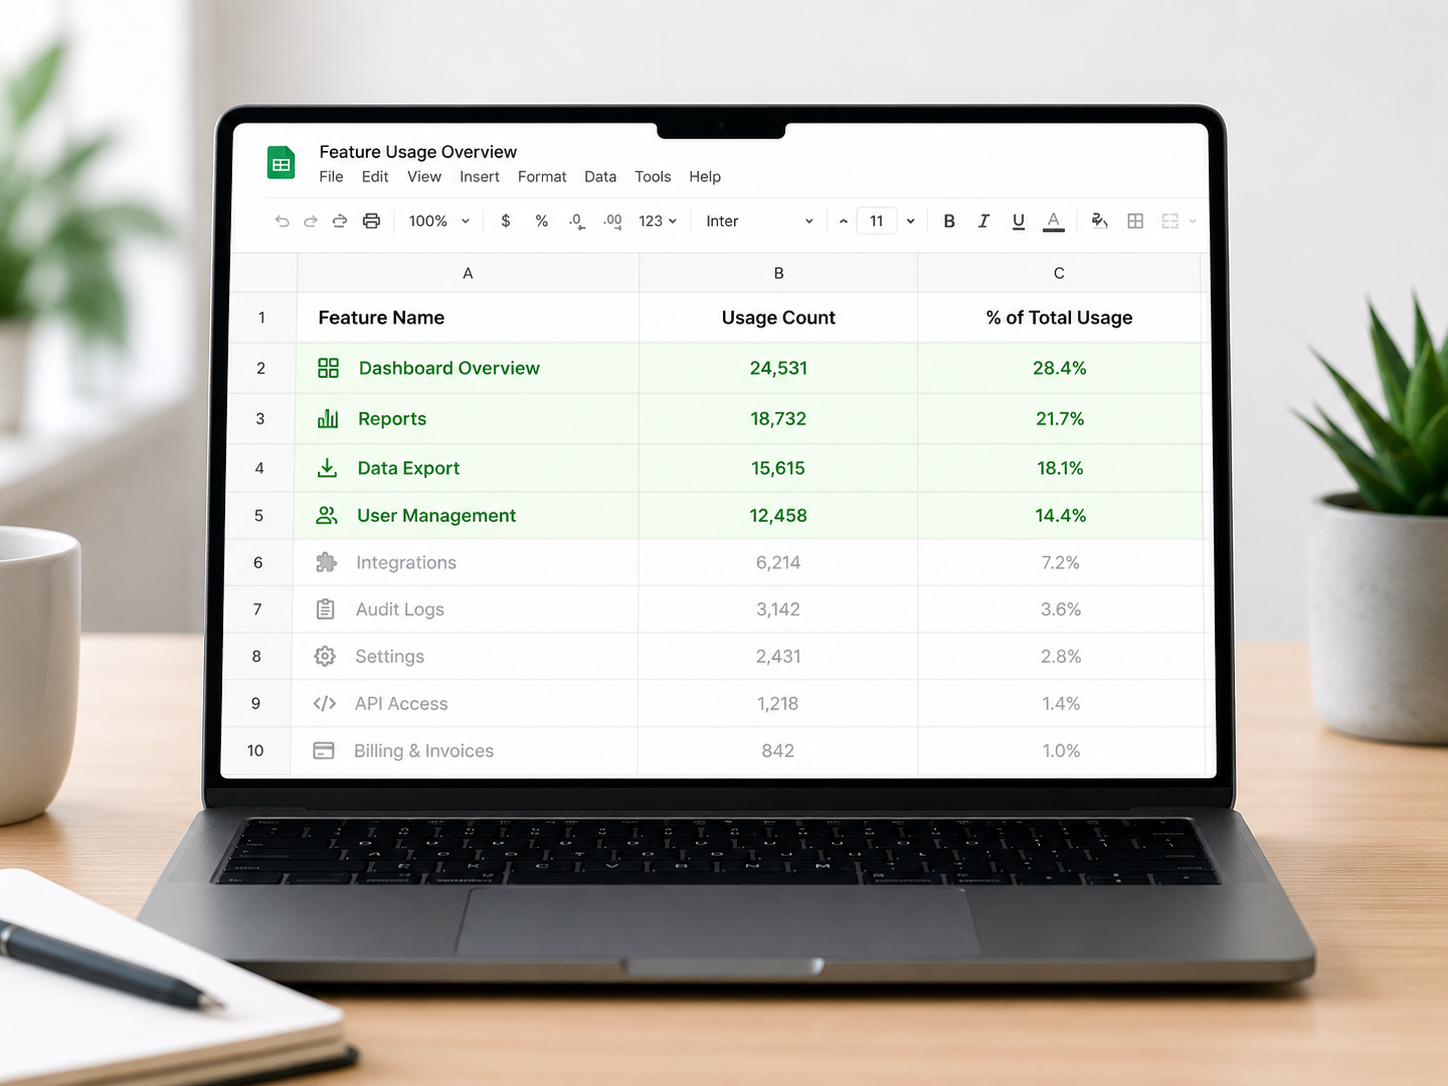This screenshot has width=1448, height=1086.
Task: Open the Data menu
Action: point(600,177)
